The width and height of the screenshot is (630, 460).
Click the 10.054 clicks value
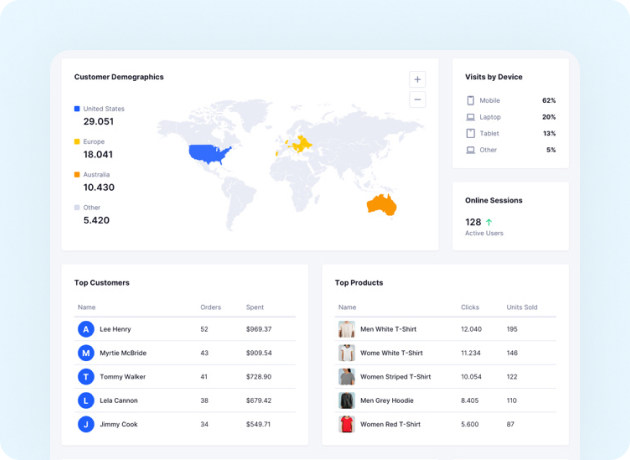click(x=471, y=377)
